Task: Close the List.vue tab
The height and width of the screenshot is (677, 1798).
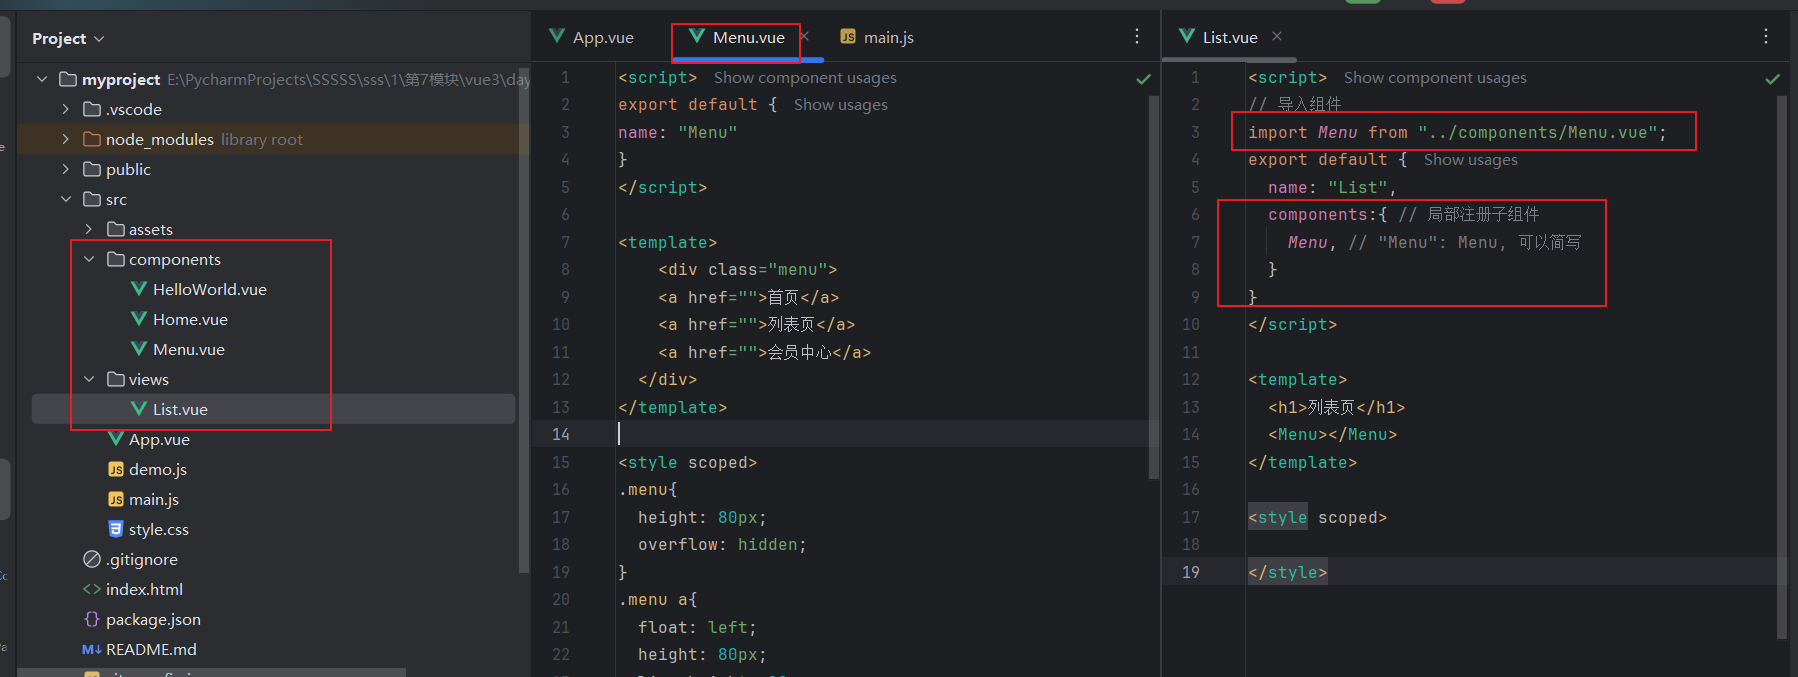Action: coord(1277,37)
